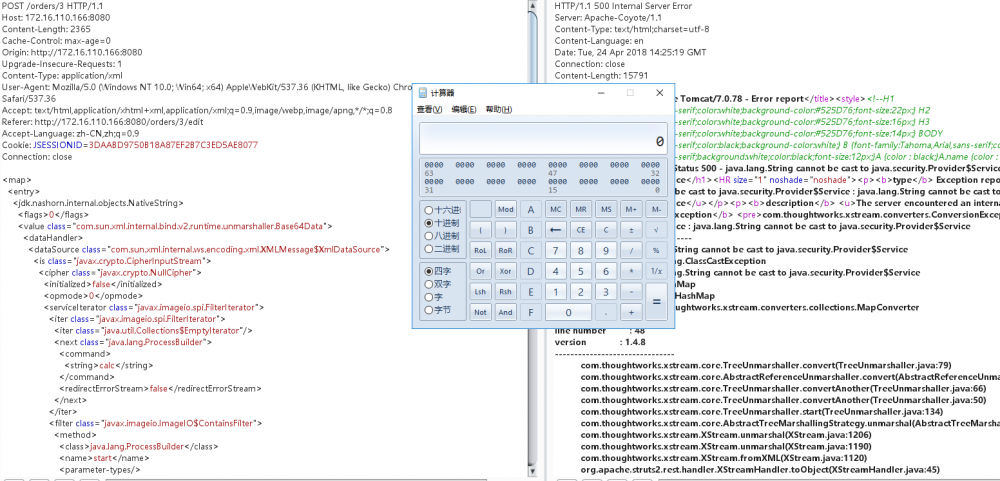
Task: Click the number 8 key
Action: pyautogui.click(x=580, y=251)
